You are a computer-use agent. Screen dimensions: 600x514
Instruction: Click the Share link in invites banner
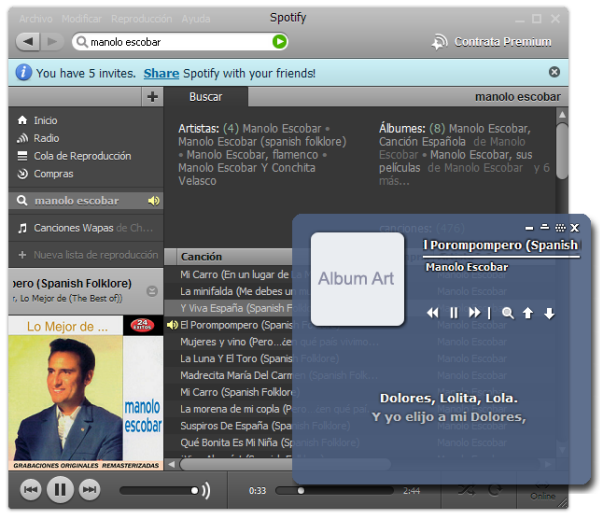tap(161, 73)
